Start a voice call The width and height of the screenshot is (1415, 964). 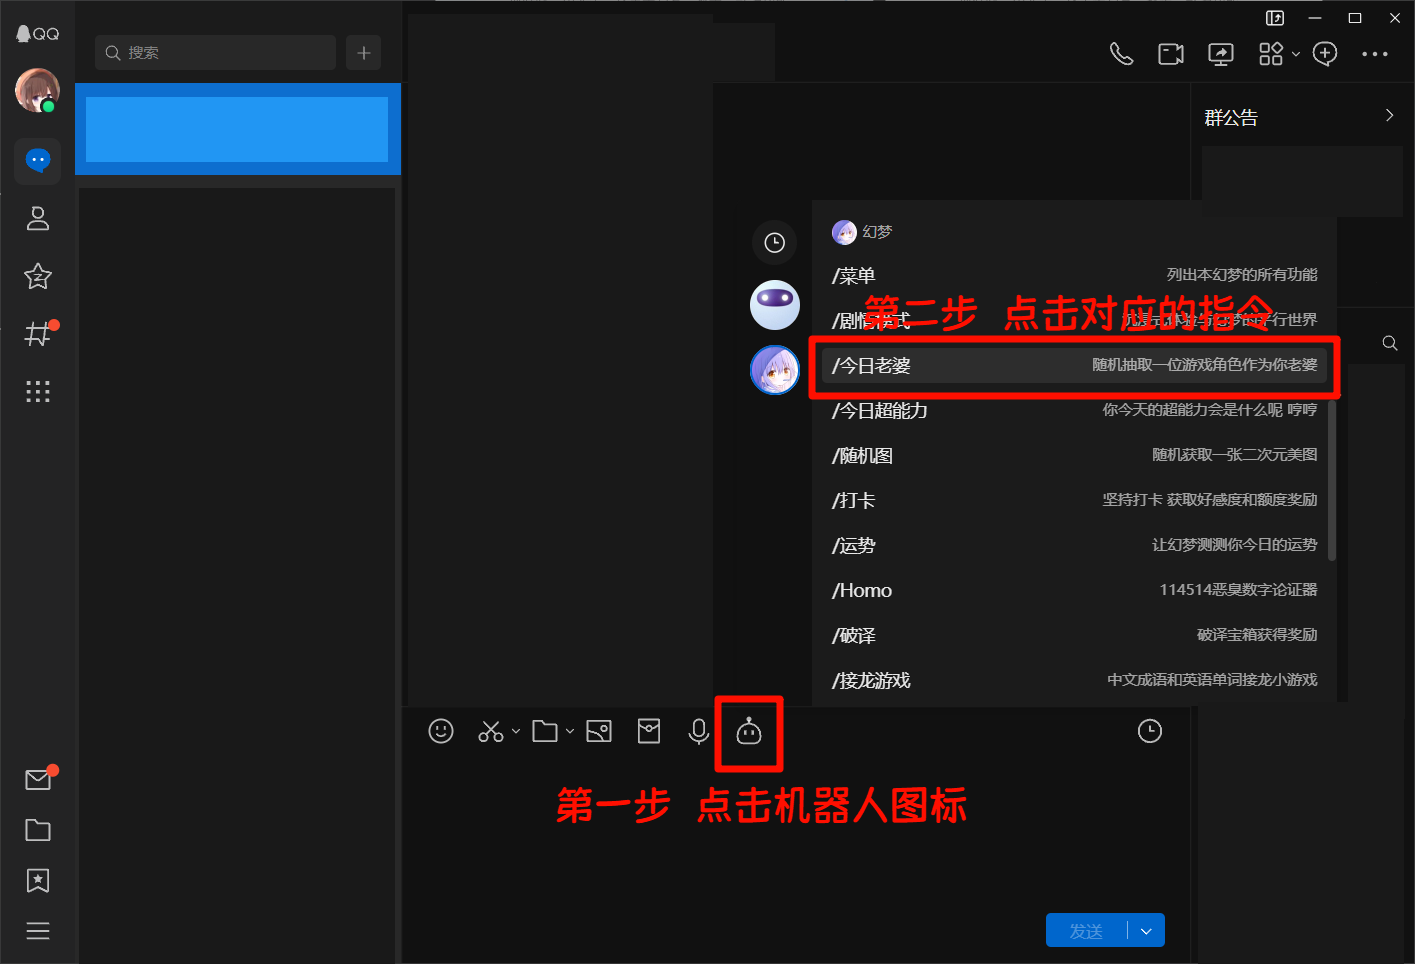point(1121,54)
